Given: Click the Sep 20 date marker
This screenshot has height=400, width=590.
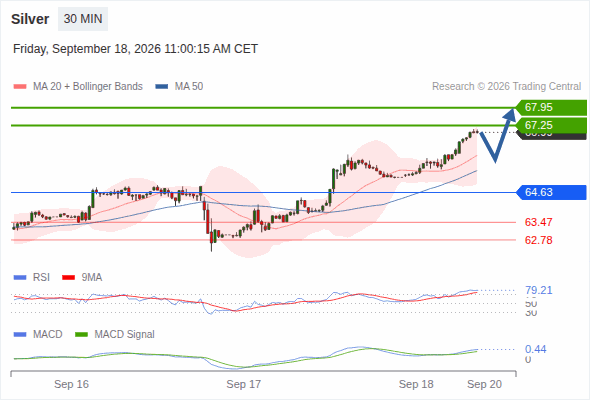Looking at the screenshot, I should [x=484, y=384].
